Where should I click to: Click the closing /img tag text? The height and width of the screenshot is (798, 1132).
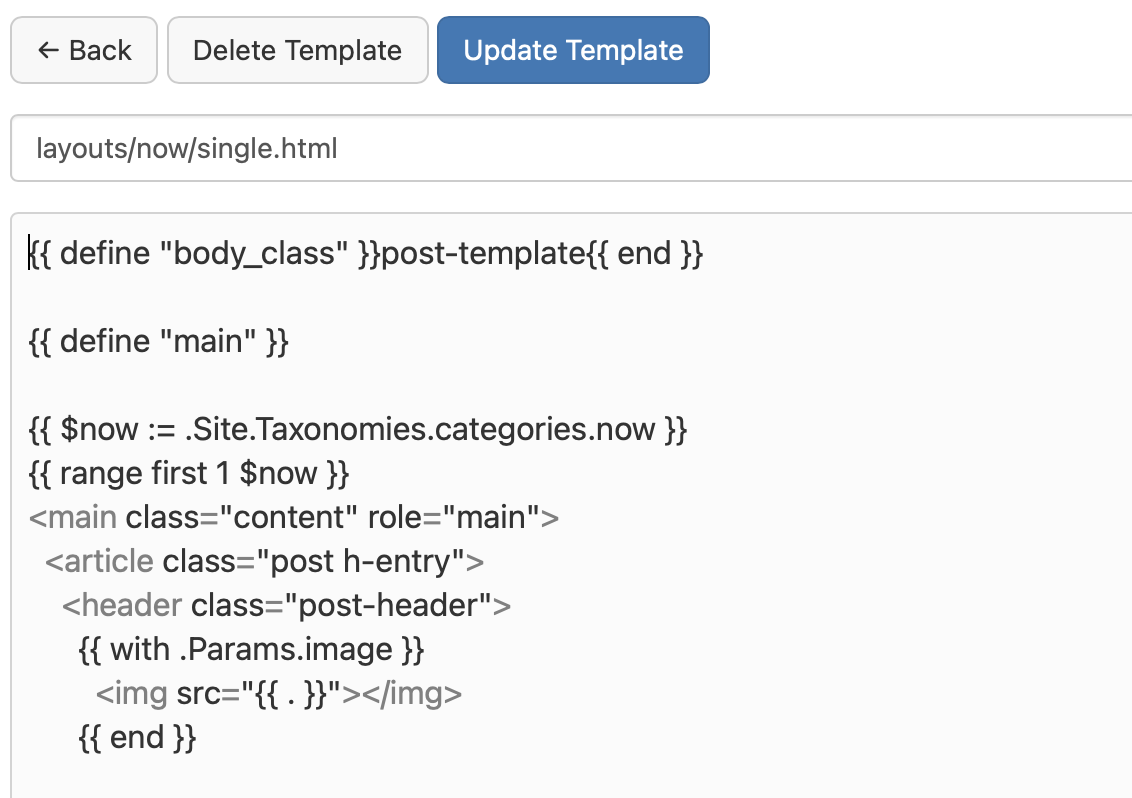coord(412,693)
